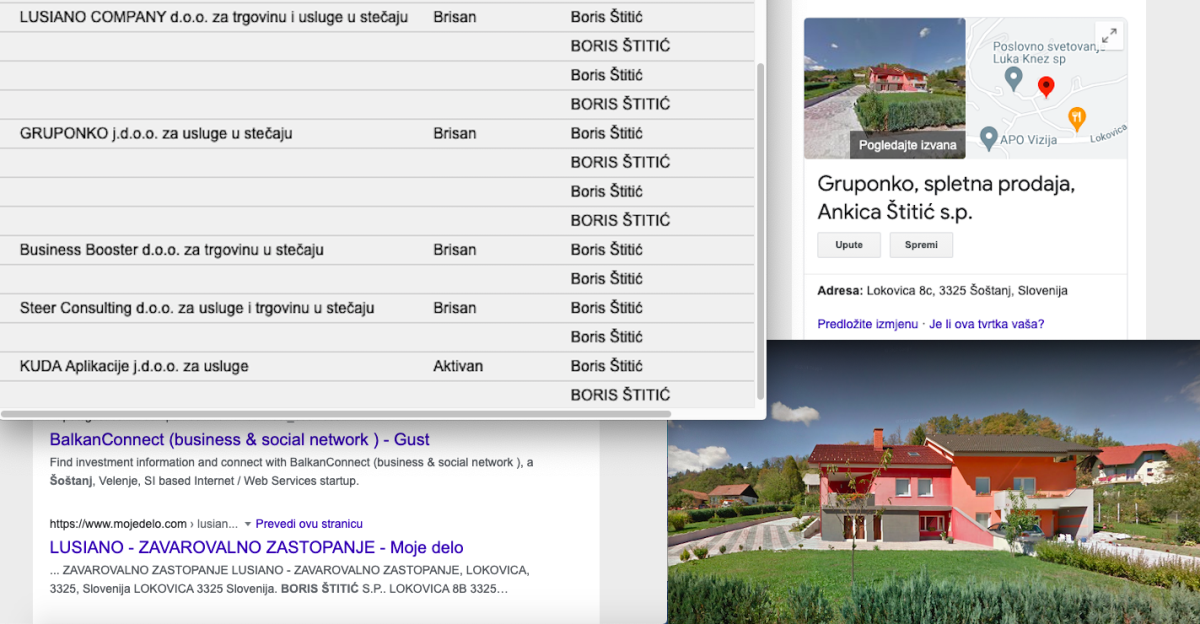This screenshot has height=624, width=1200.
Task: Click the Prevedi ovu stranicu link
Action: point(309,524)
